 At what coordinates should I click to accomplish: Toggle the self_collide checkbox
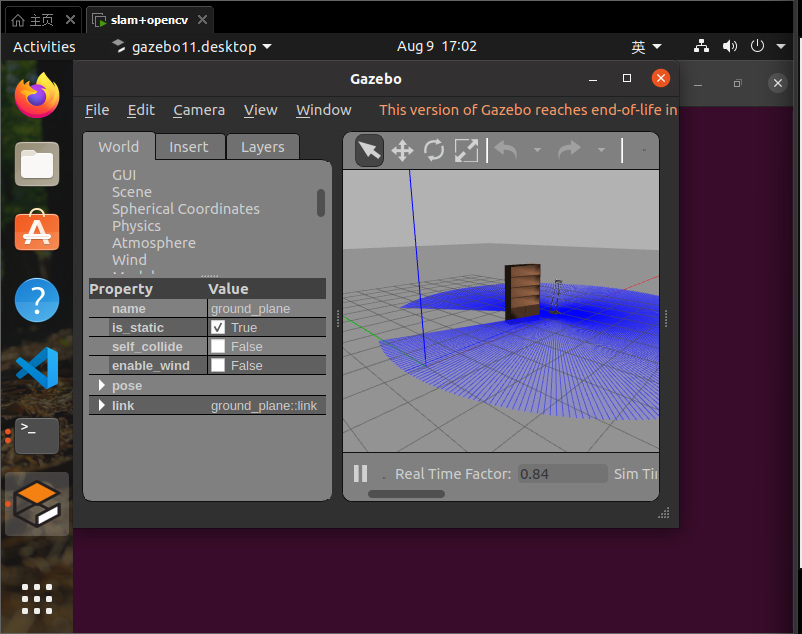[x=218, y=347]
